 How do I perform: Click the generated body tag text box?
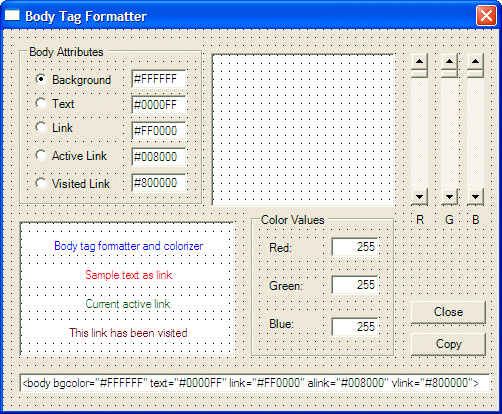255,383
